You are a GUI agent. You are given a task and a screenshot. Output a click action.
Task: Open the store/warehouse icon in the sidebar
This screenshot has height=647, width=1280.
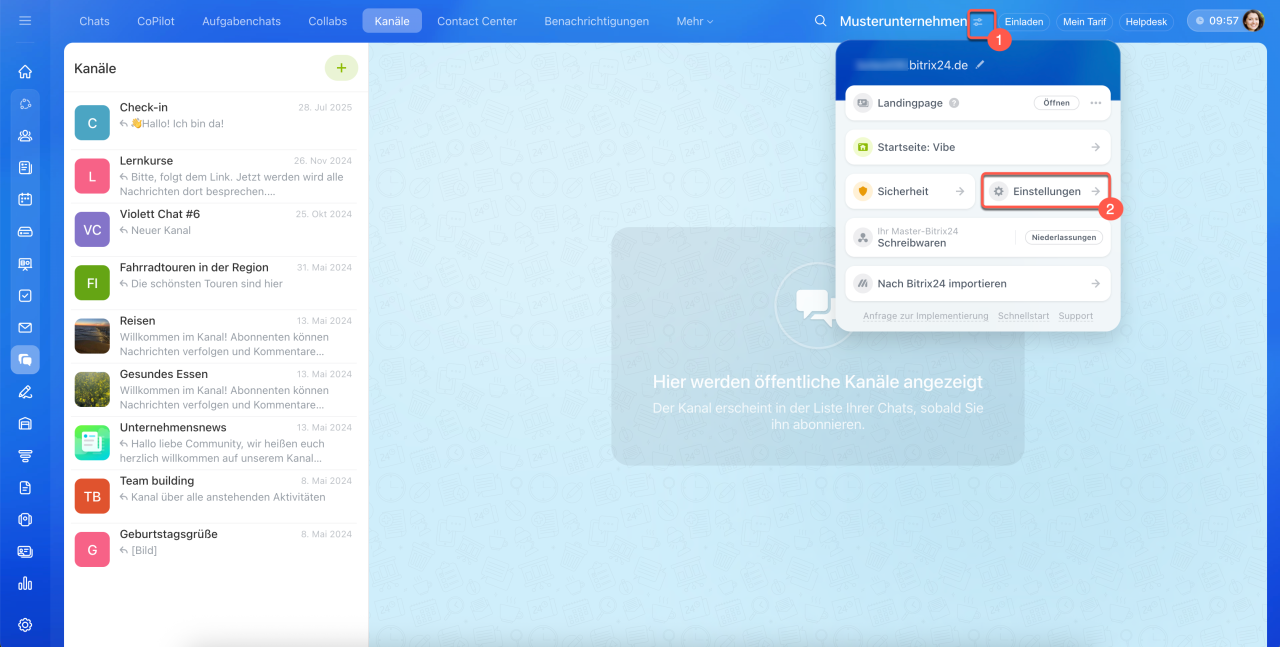[x=25, y=423]
